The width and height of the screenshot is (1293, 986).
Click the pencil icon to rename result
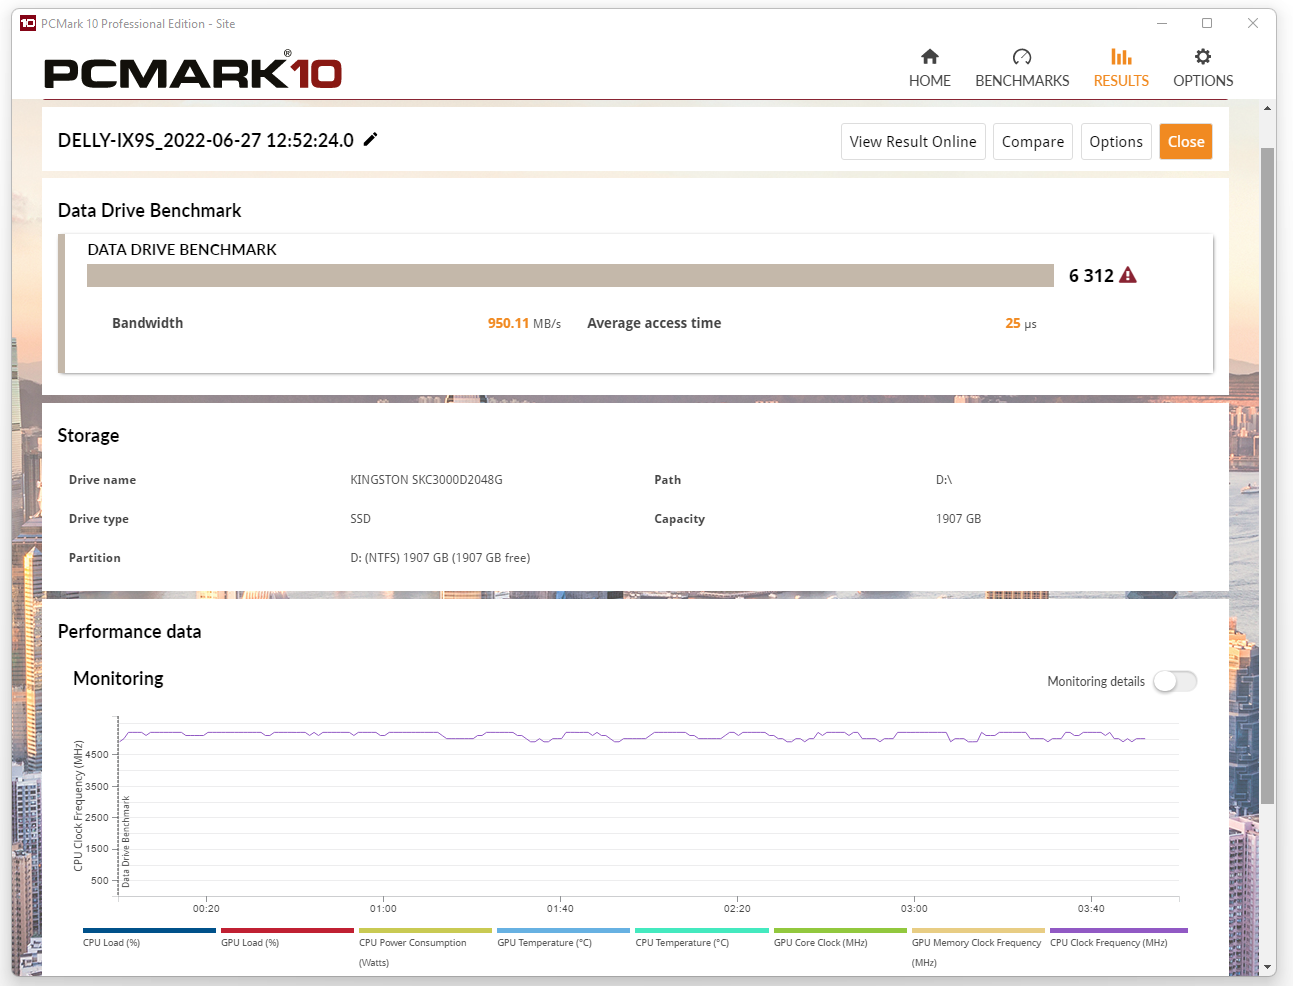(370, 139)
